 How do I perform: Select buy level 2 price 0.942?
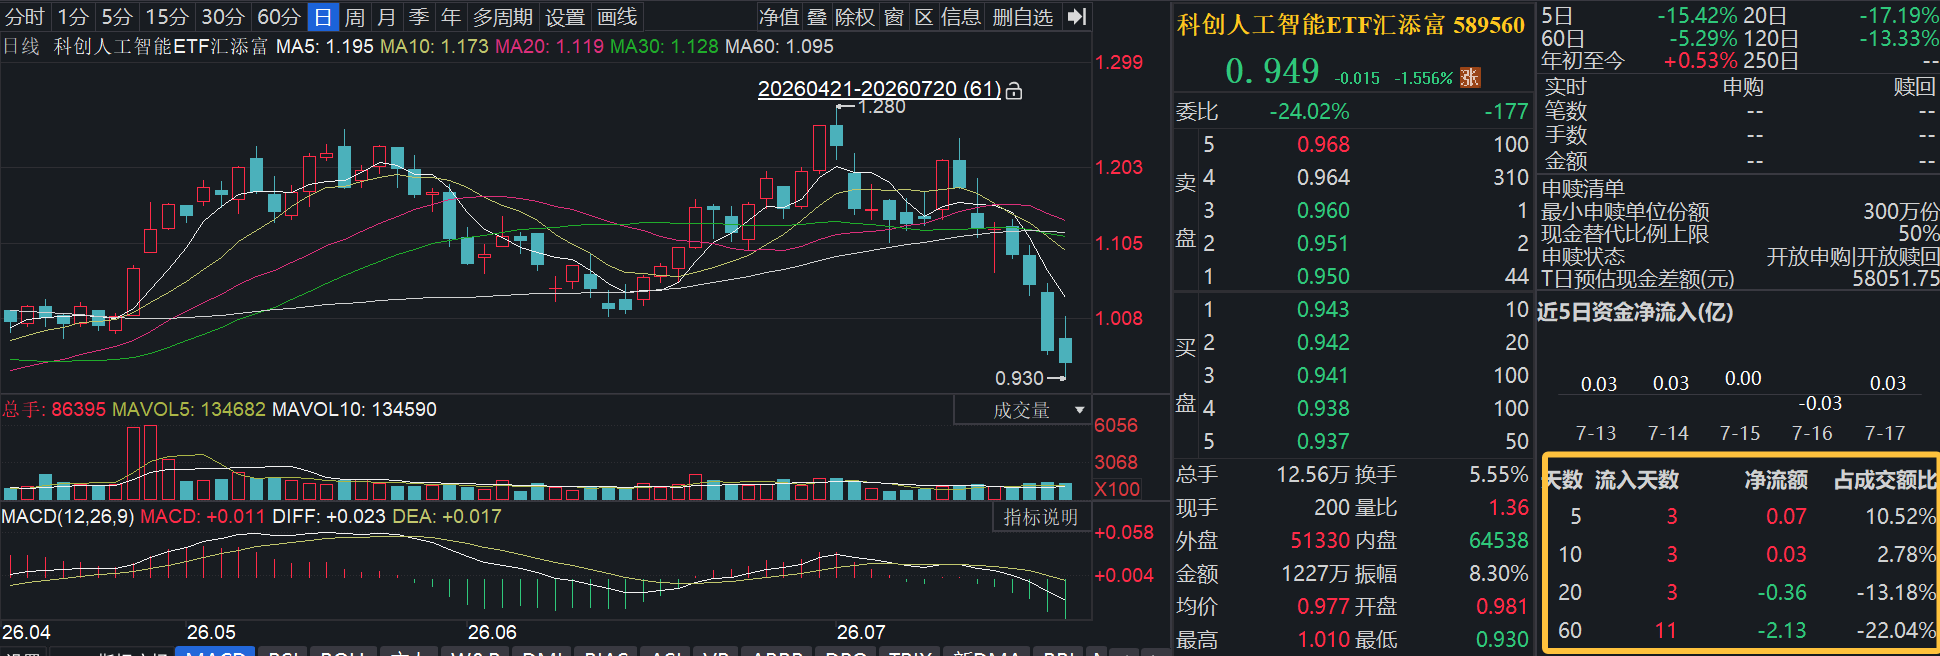(x=1323, y=343)
